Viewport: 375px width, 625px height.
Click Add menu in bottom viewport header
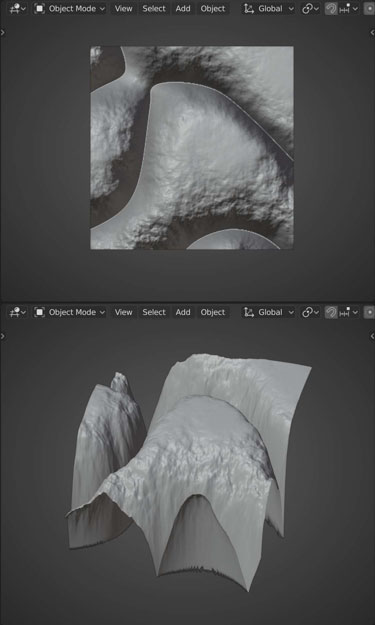coord(183,312)
